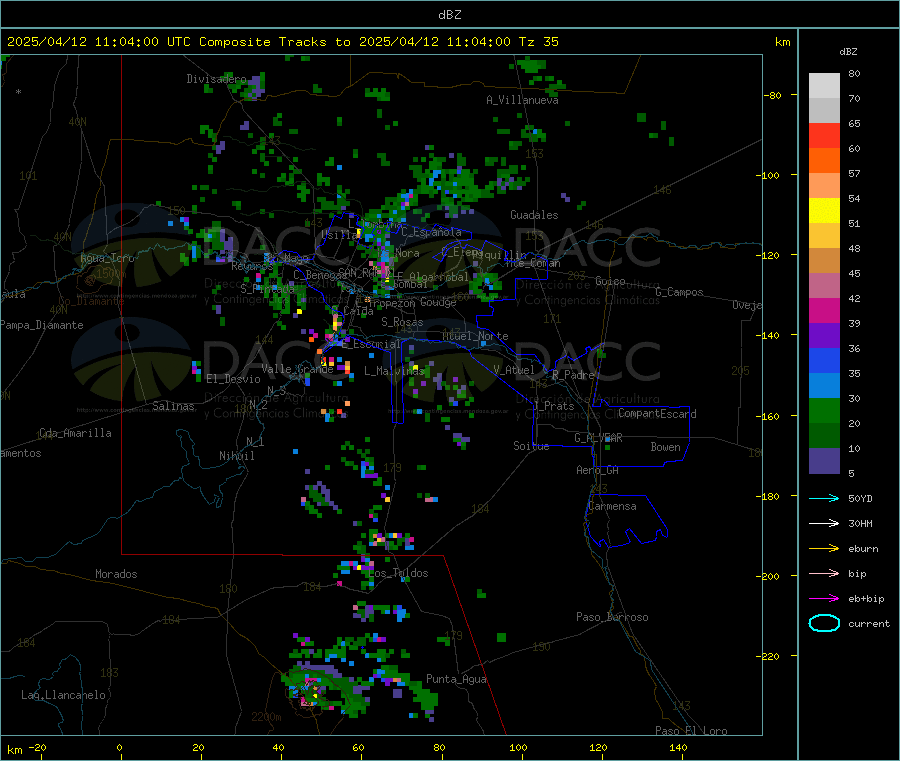
Task: Click the Paso_El_Loro map label
Action: [x=691, y=731]
